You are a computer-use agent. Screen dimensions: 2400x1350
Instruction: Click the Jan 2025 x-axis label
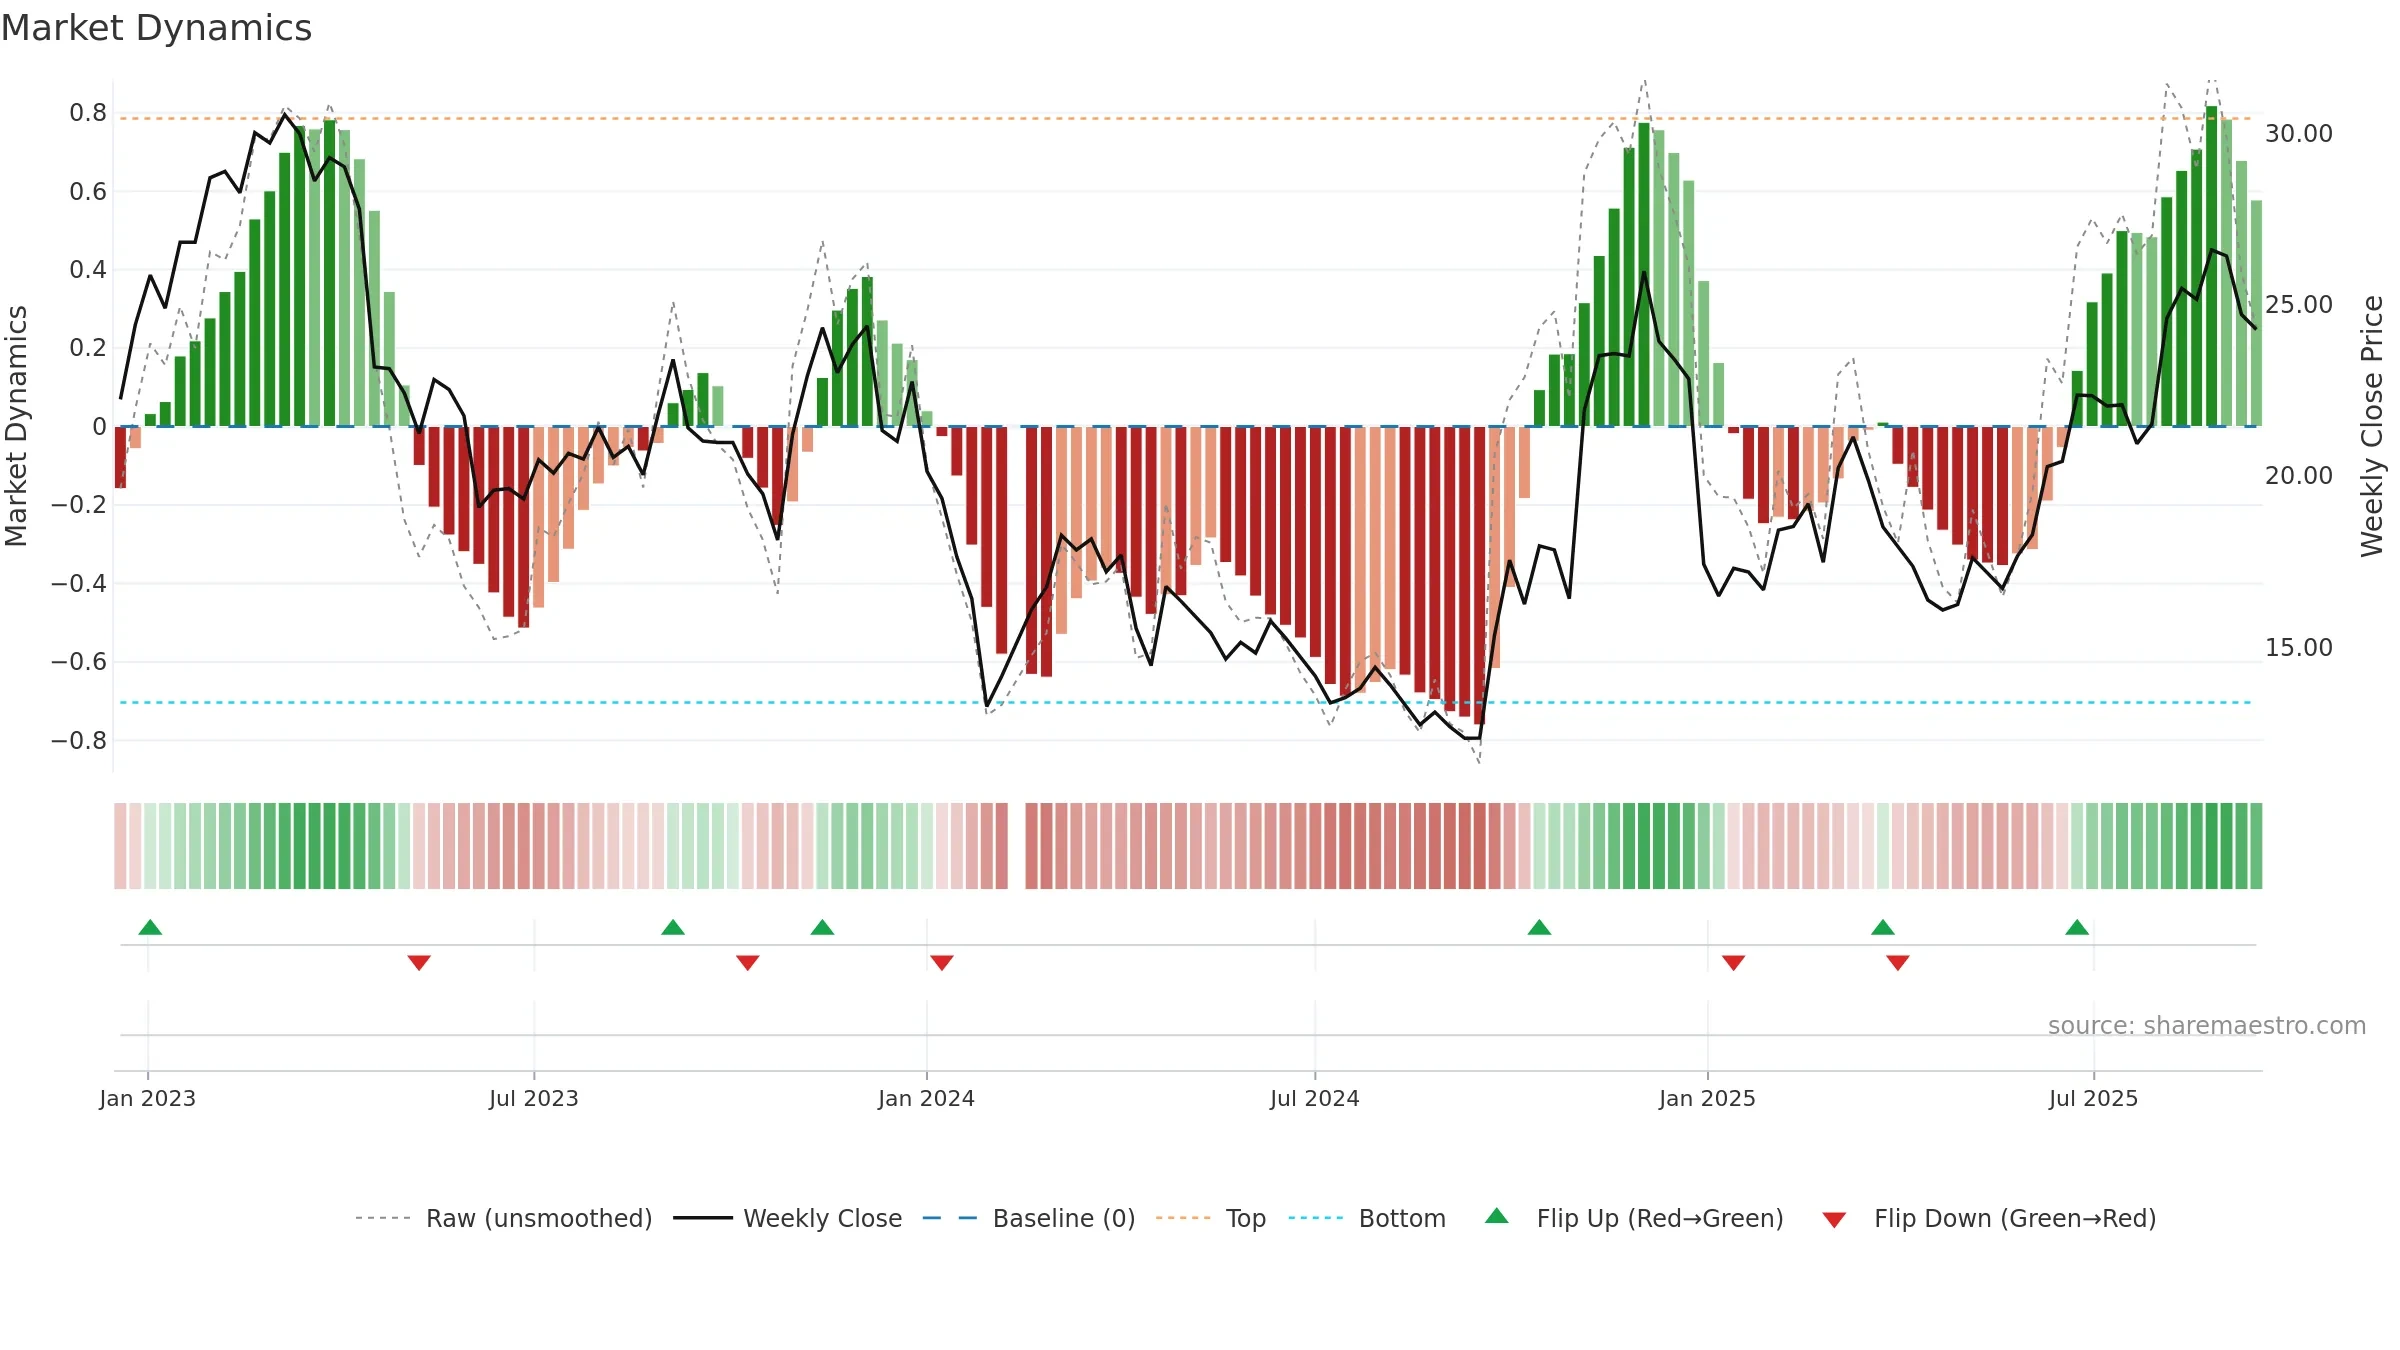1708,1099
